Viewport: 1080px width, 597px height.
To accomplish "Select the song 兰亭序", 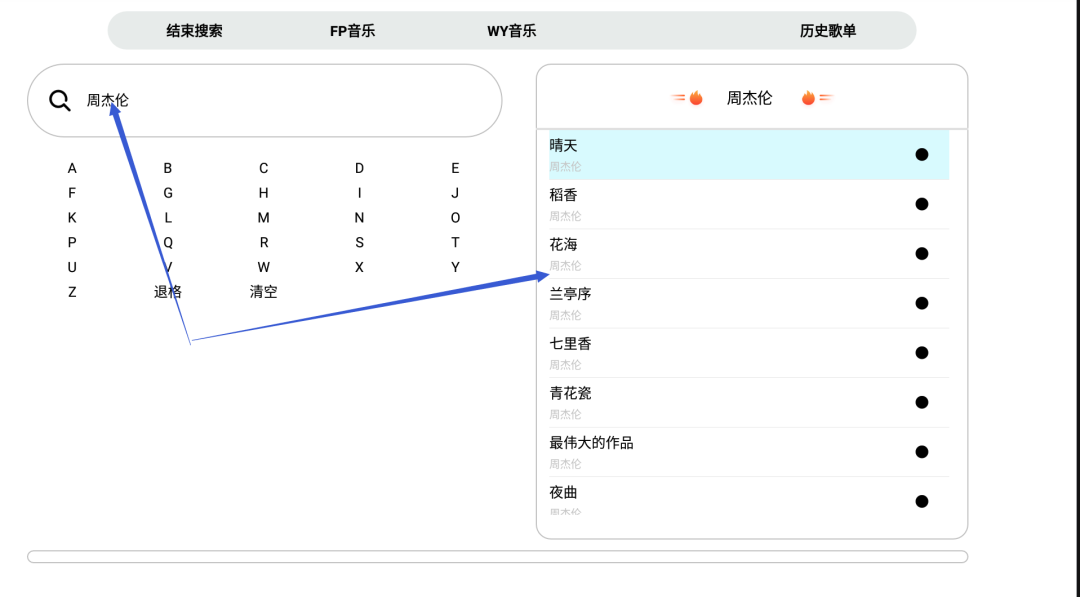I will tap(749, 304).
